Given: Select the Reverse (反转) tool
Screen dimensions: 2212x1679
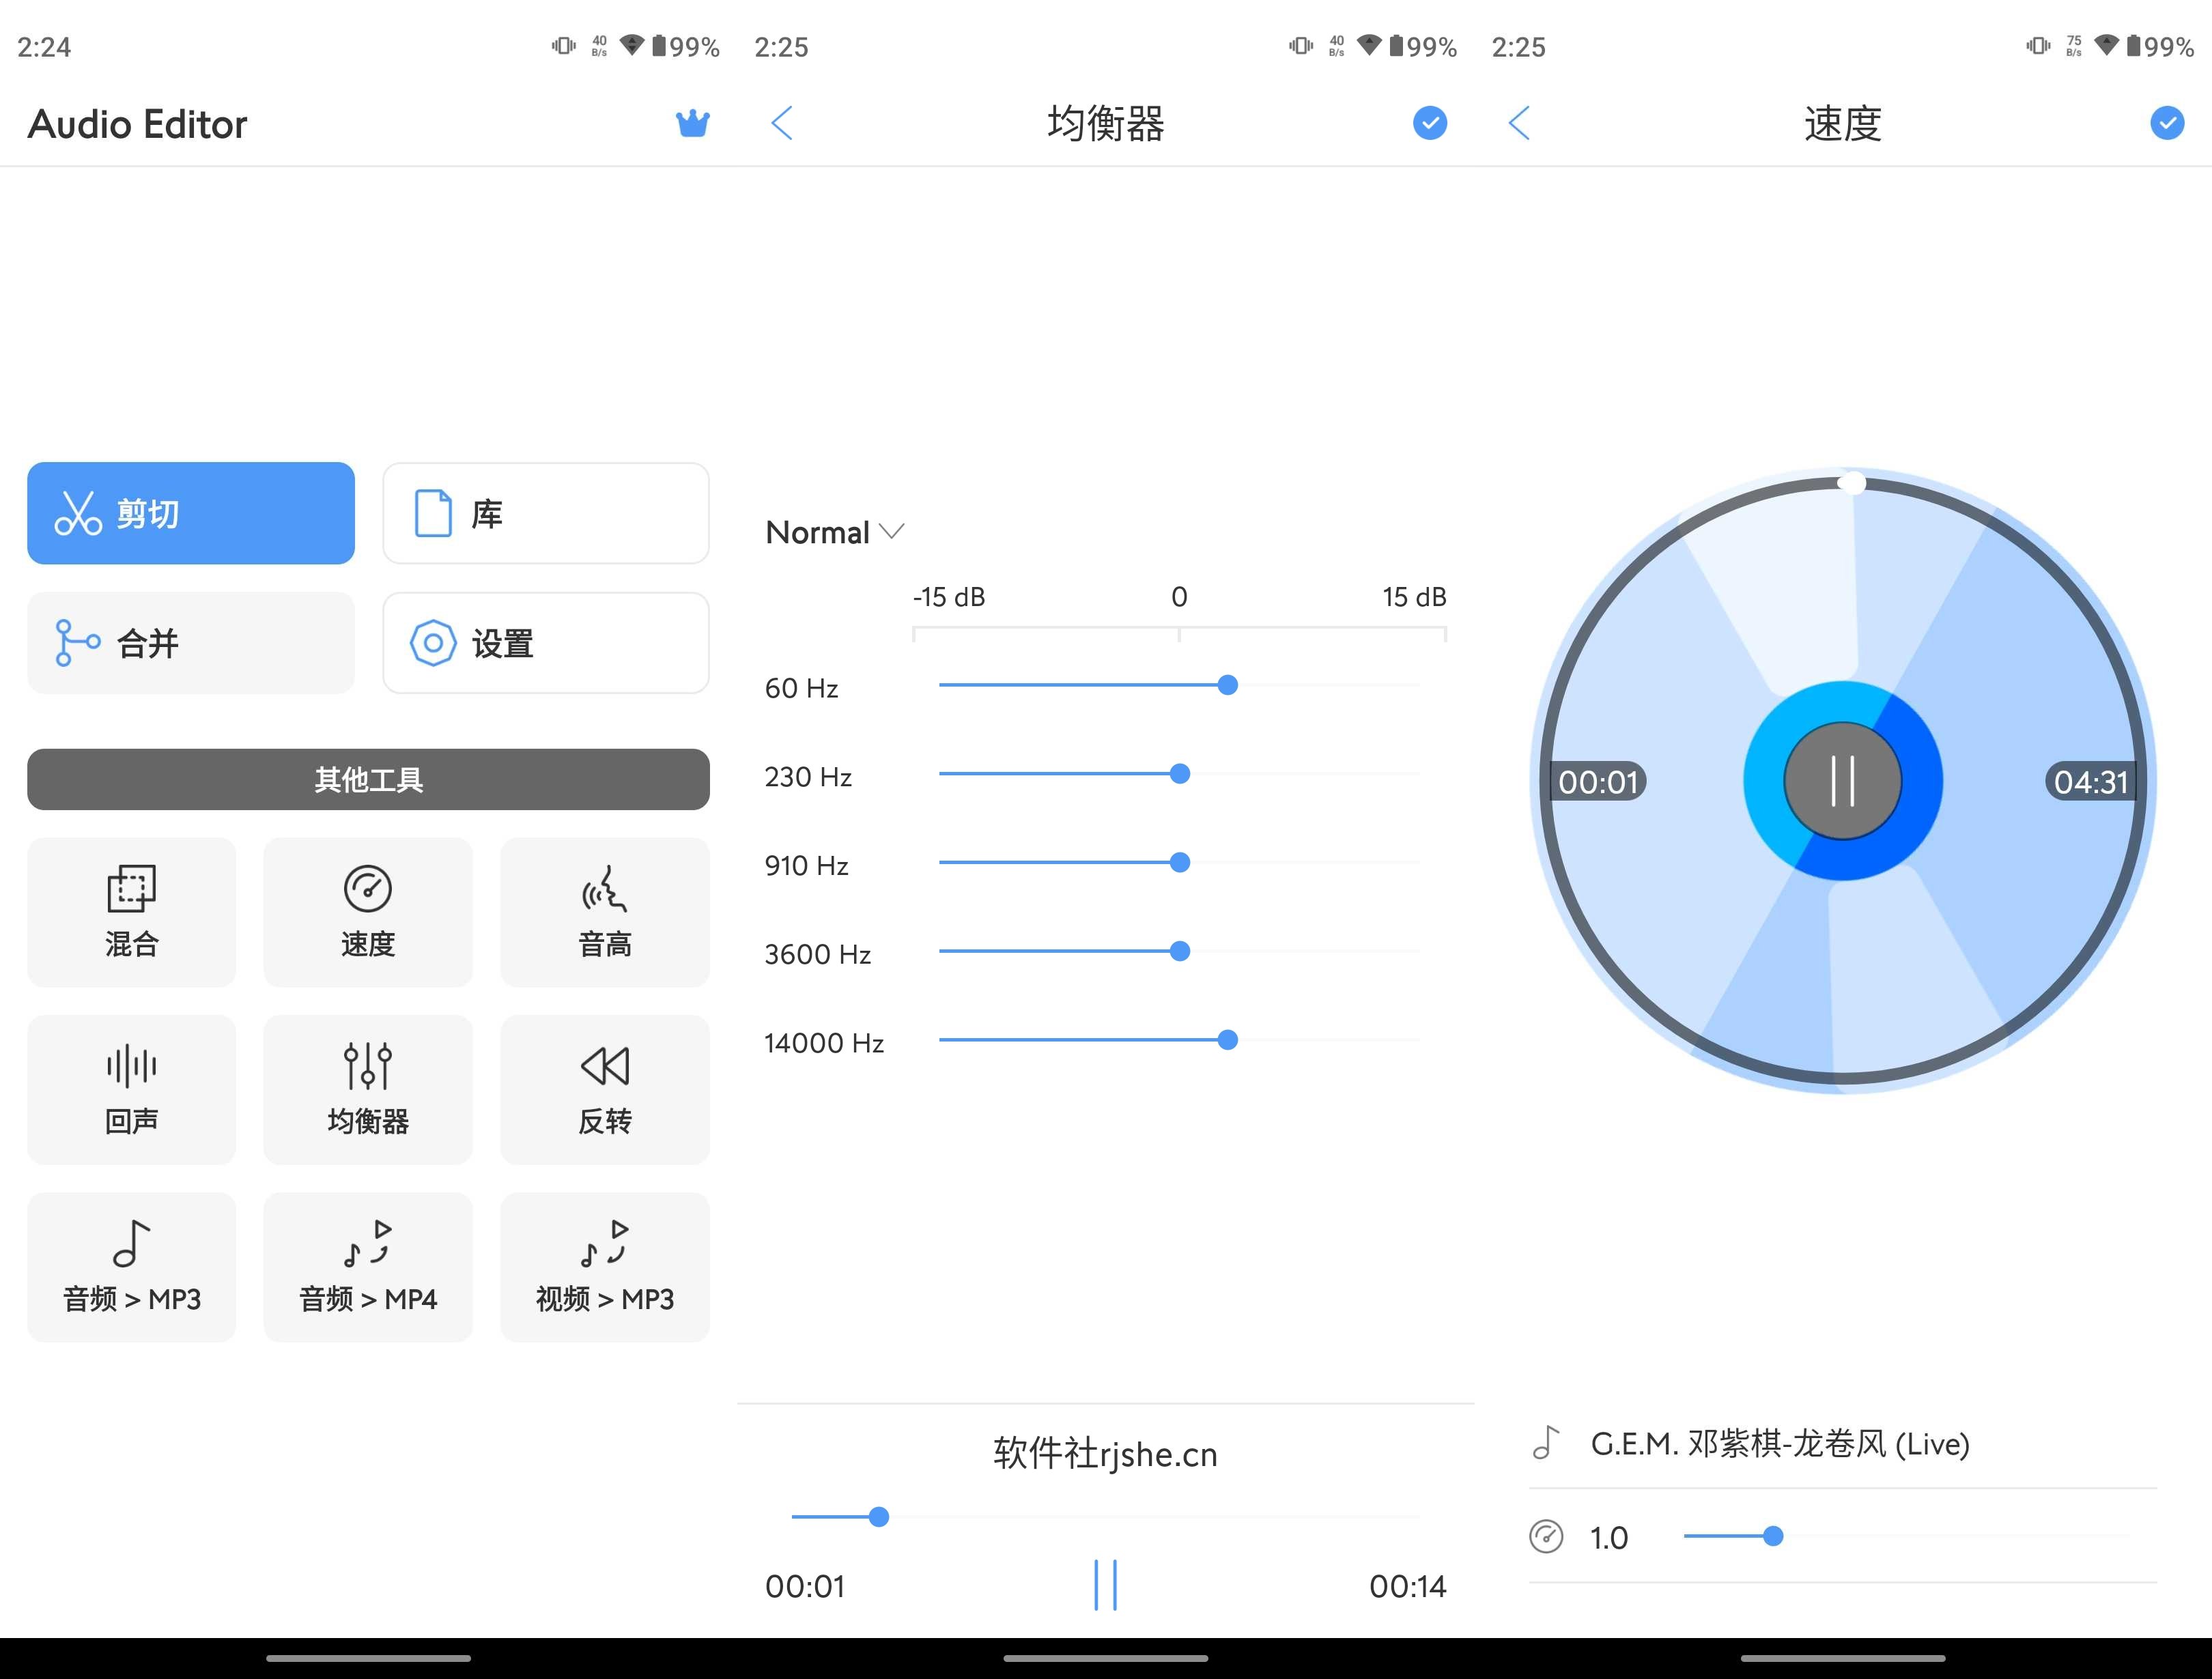Looking at the screenshot, I should pos(604,1089).
